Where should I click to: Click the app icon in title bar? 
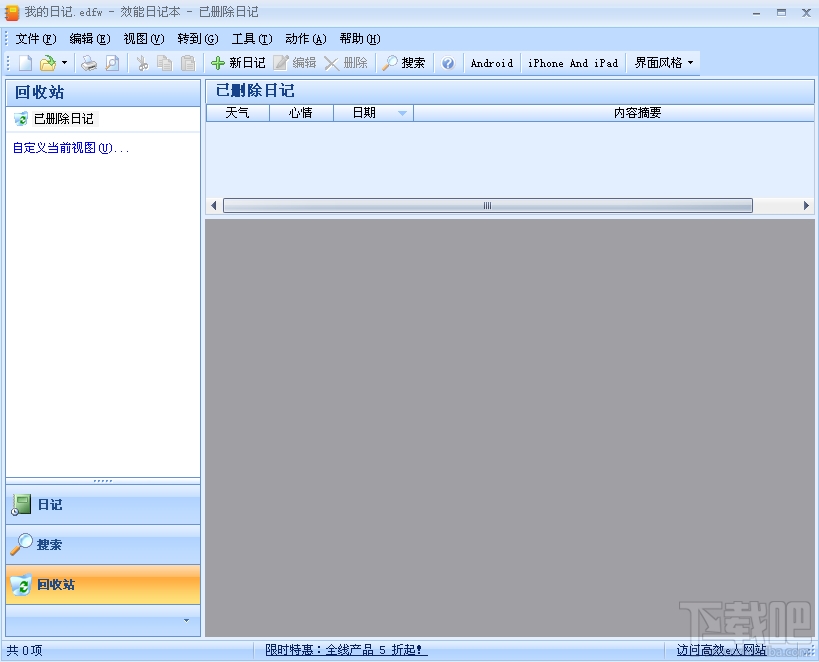point(11,13)
